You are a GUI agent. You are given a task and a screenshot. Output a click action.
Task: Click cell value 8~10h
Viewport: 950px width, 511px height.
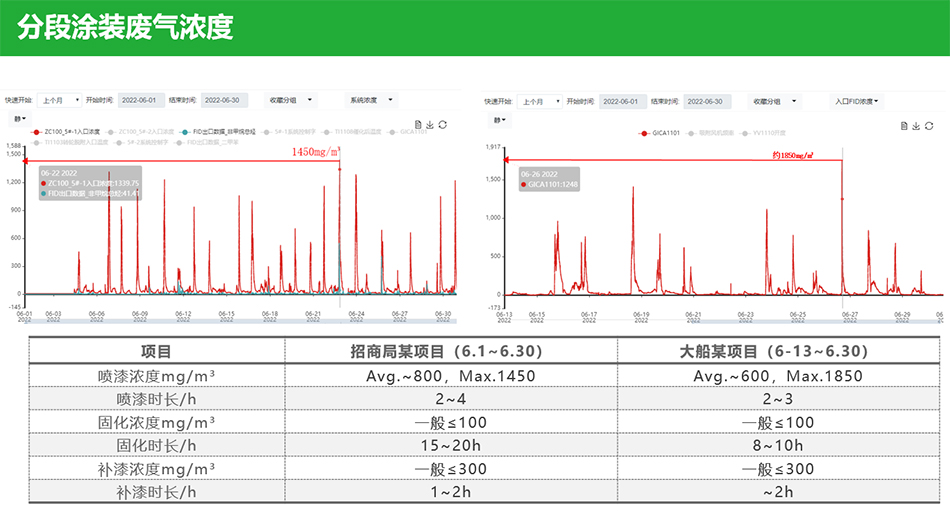[778, 446]
